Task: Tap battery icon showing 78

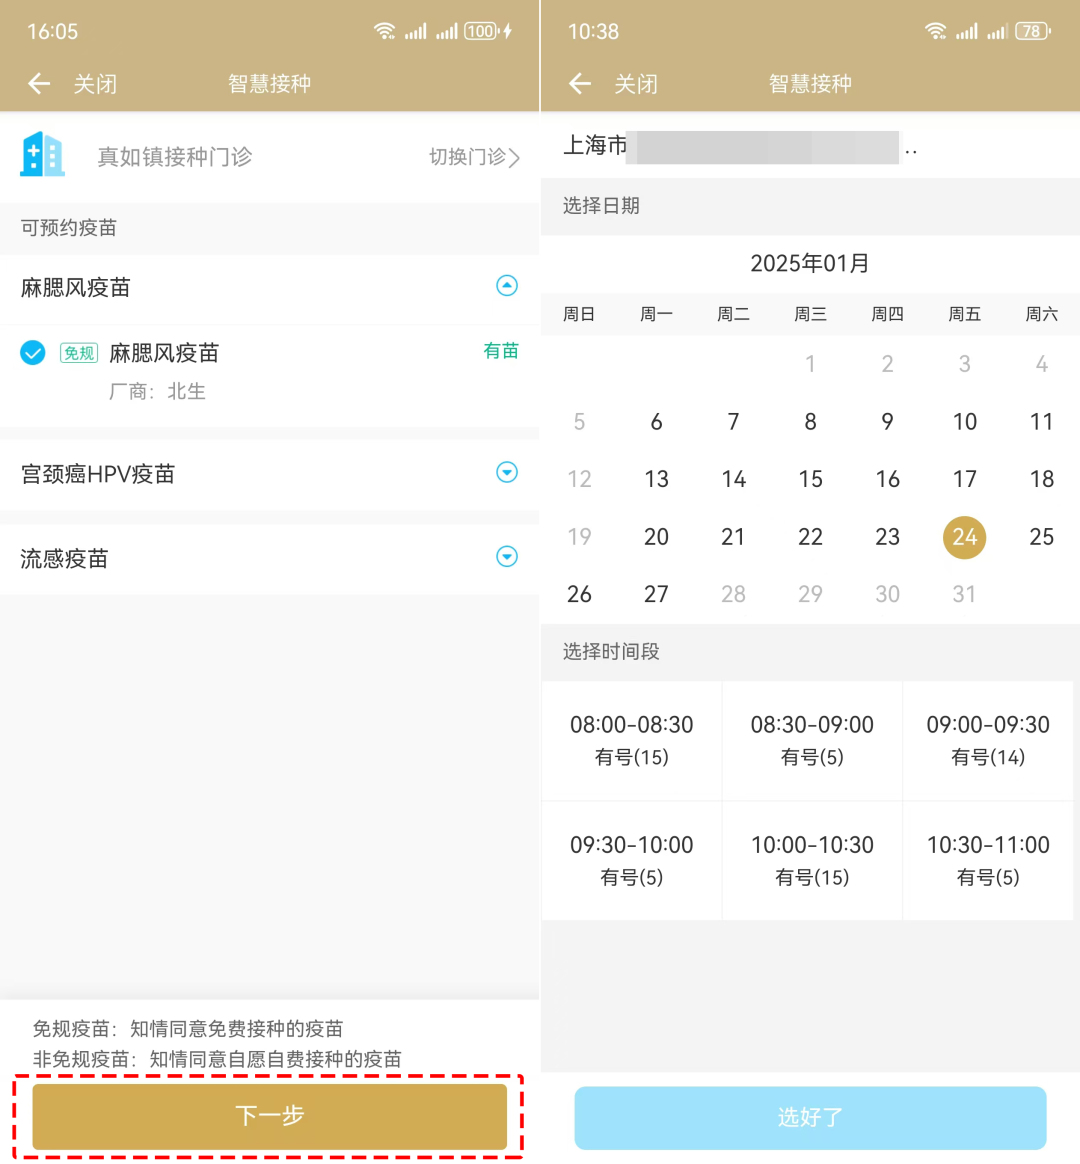Action: (1032, 31)
